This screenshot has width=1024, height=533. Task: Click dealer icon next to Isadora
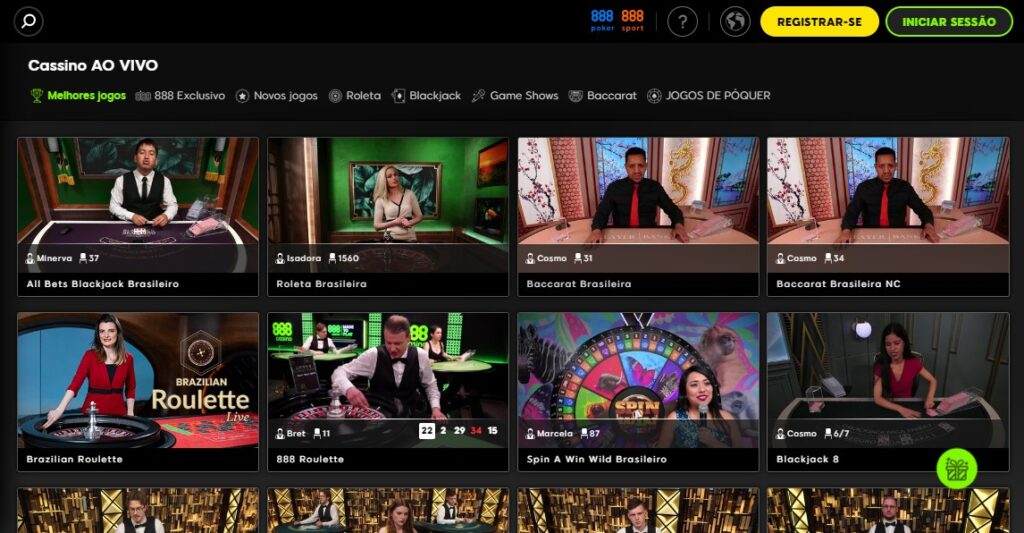pyautogui.click(x=280, y=259)
